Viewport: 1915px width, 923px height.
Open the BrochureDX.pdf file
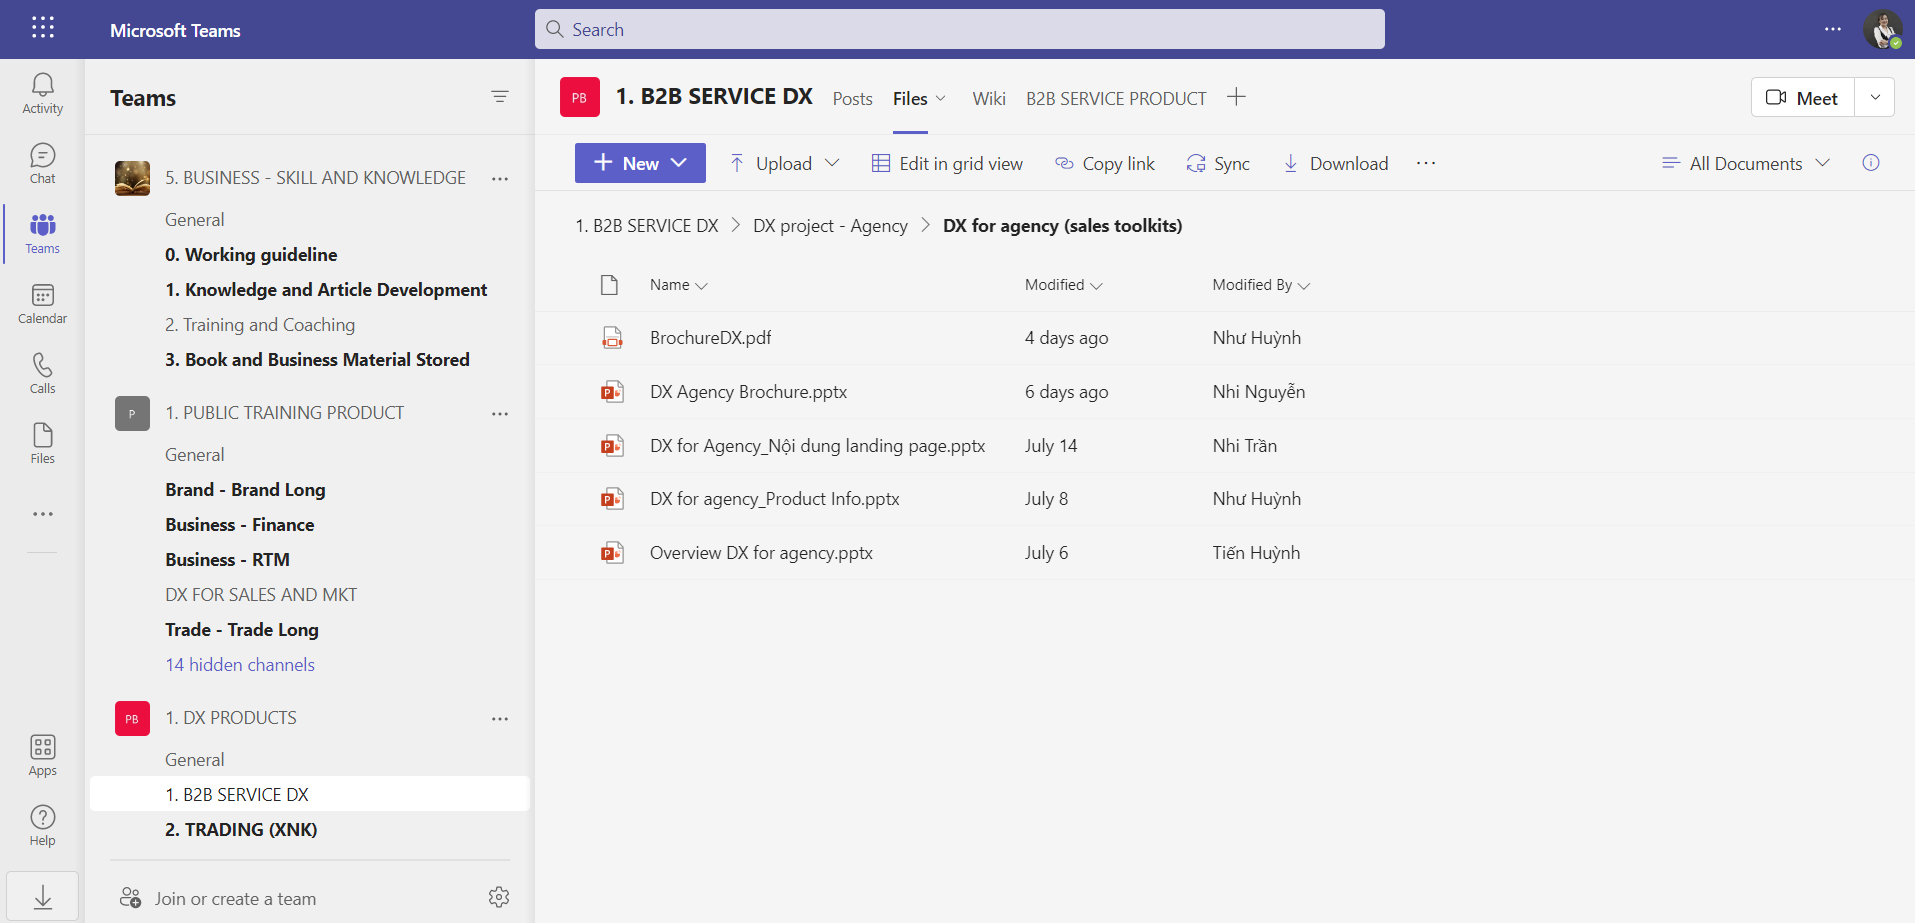710,338
